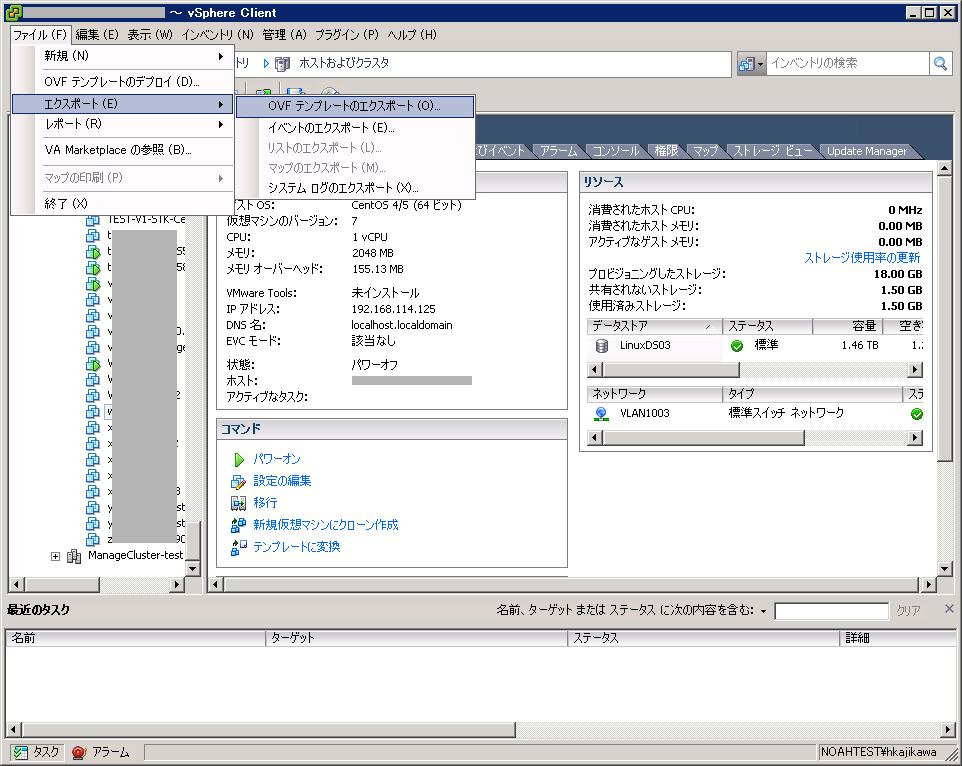
Task: Expand the ManageCluster-test tree node
Action: point(55,556)
